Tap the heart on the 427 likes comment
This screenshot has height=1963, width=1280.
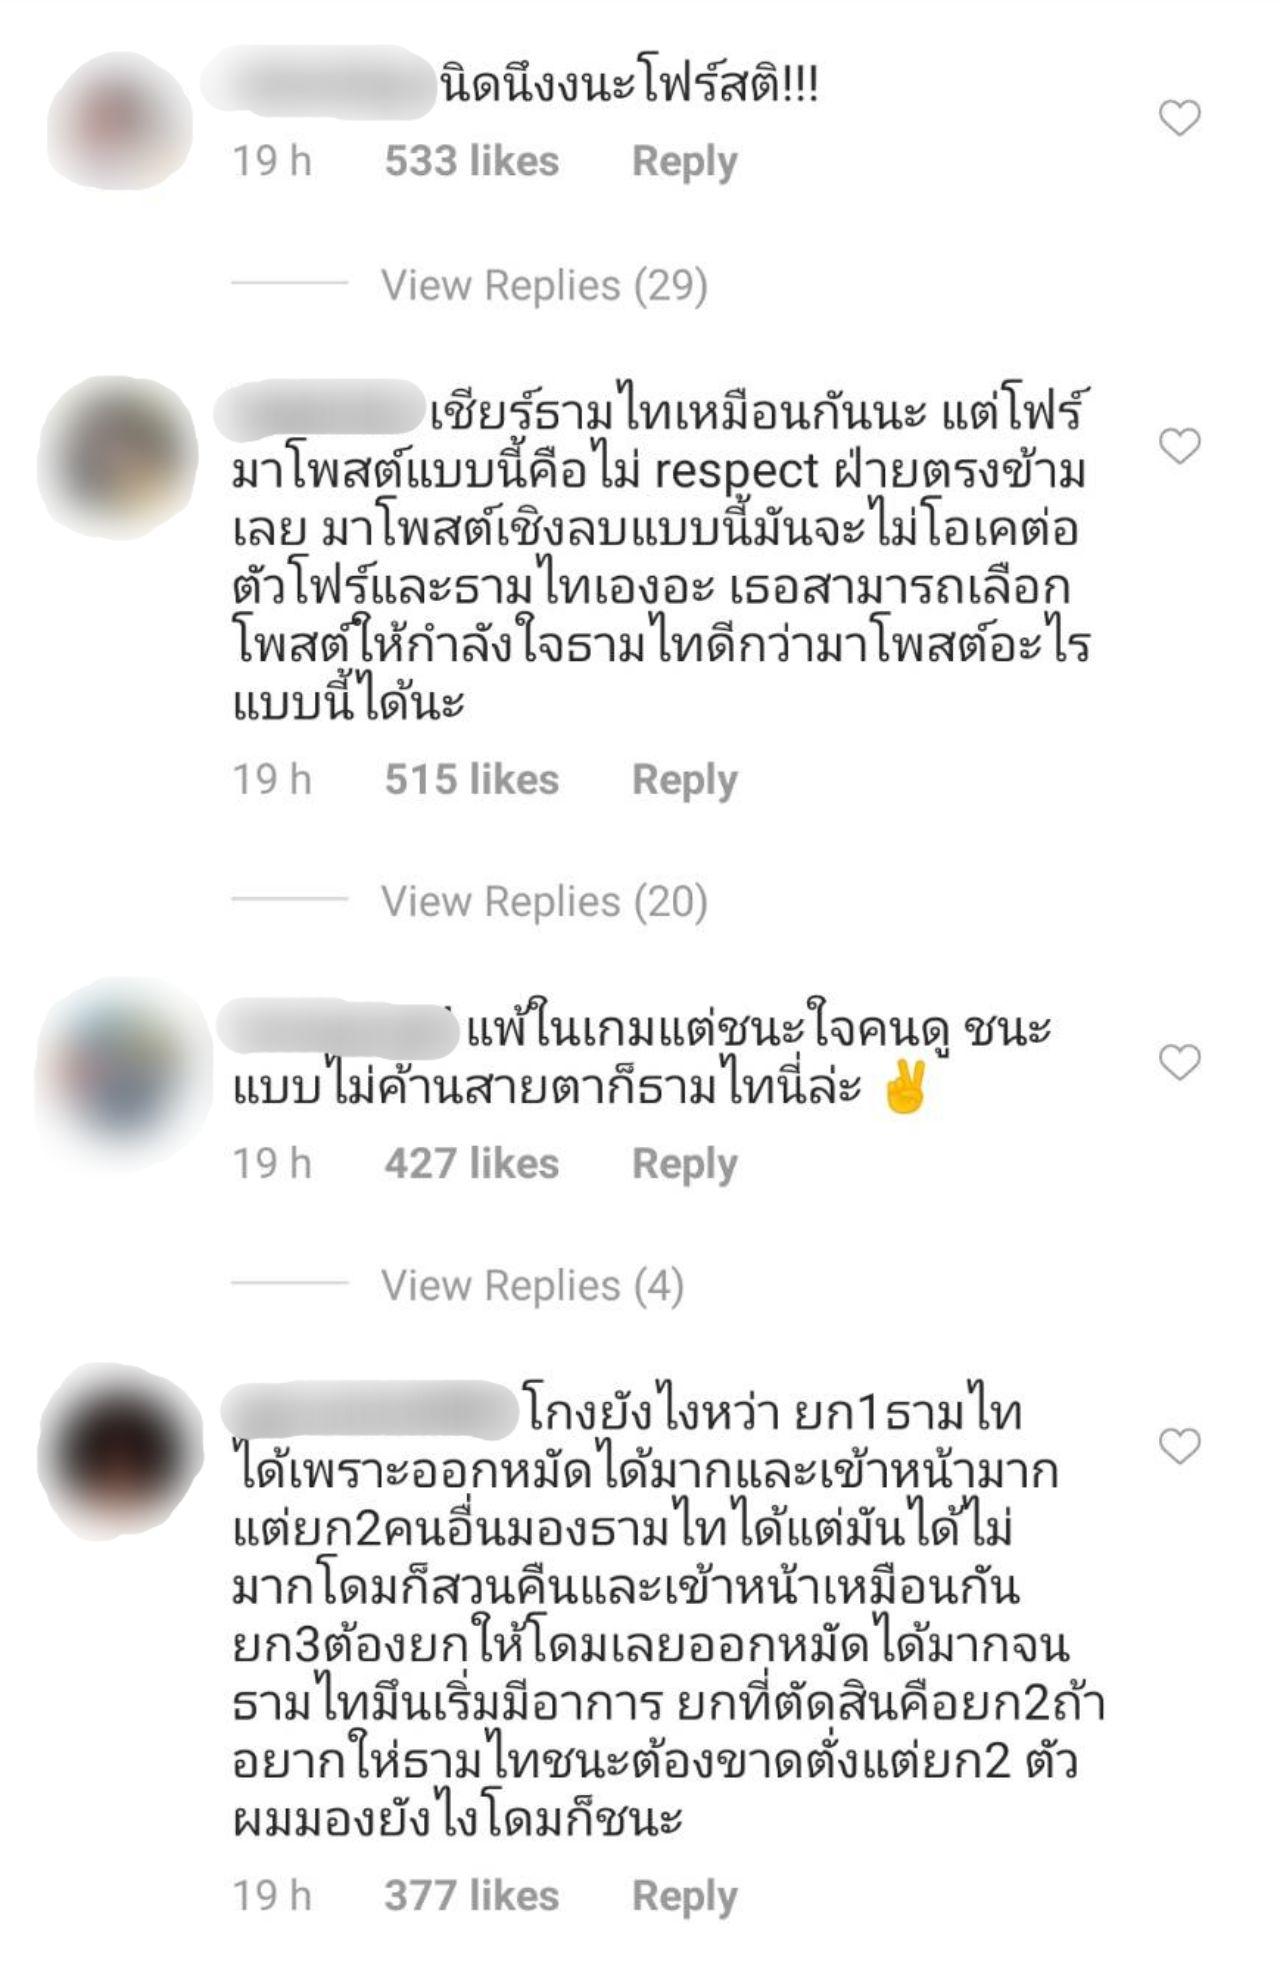pyautogui.click(x=1179, y=1062)
